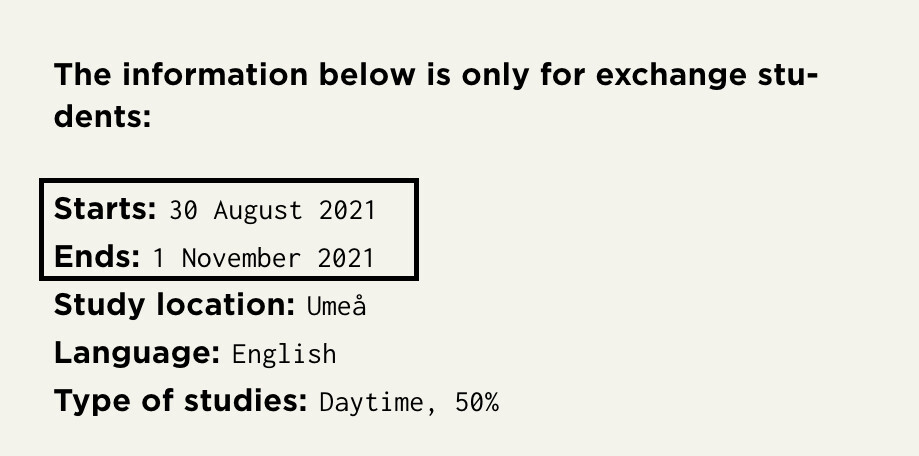Select the end date 1 November 2021

263,258
